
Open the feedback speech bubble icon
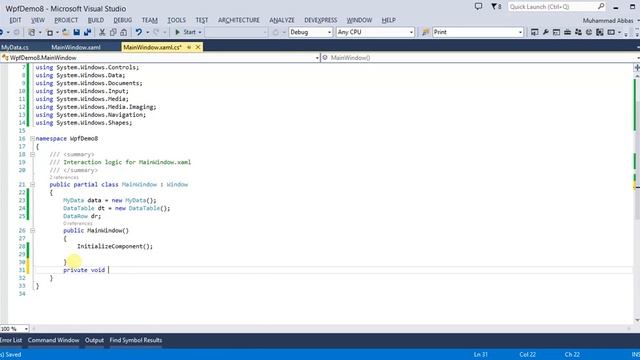478,7
